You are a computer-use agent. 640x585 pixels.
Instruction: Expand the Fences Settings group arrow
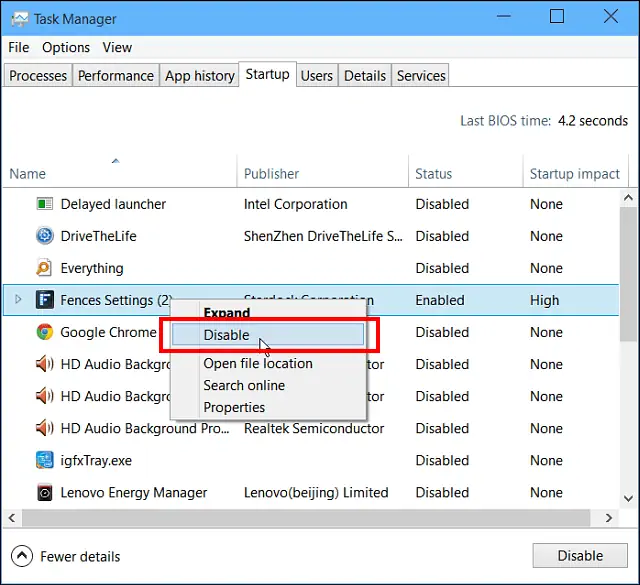pos(18,299)
